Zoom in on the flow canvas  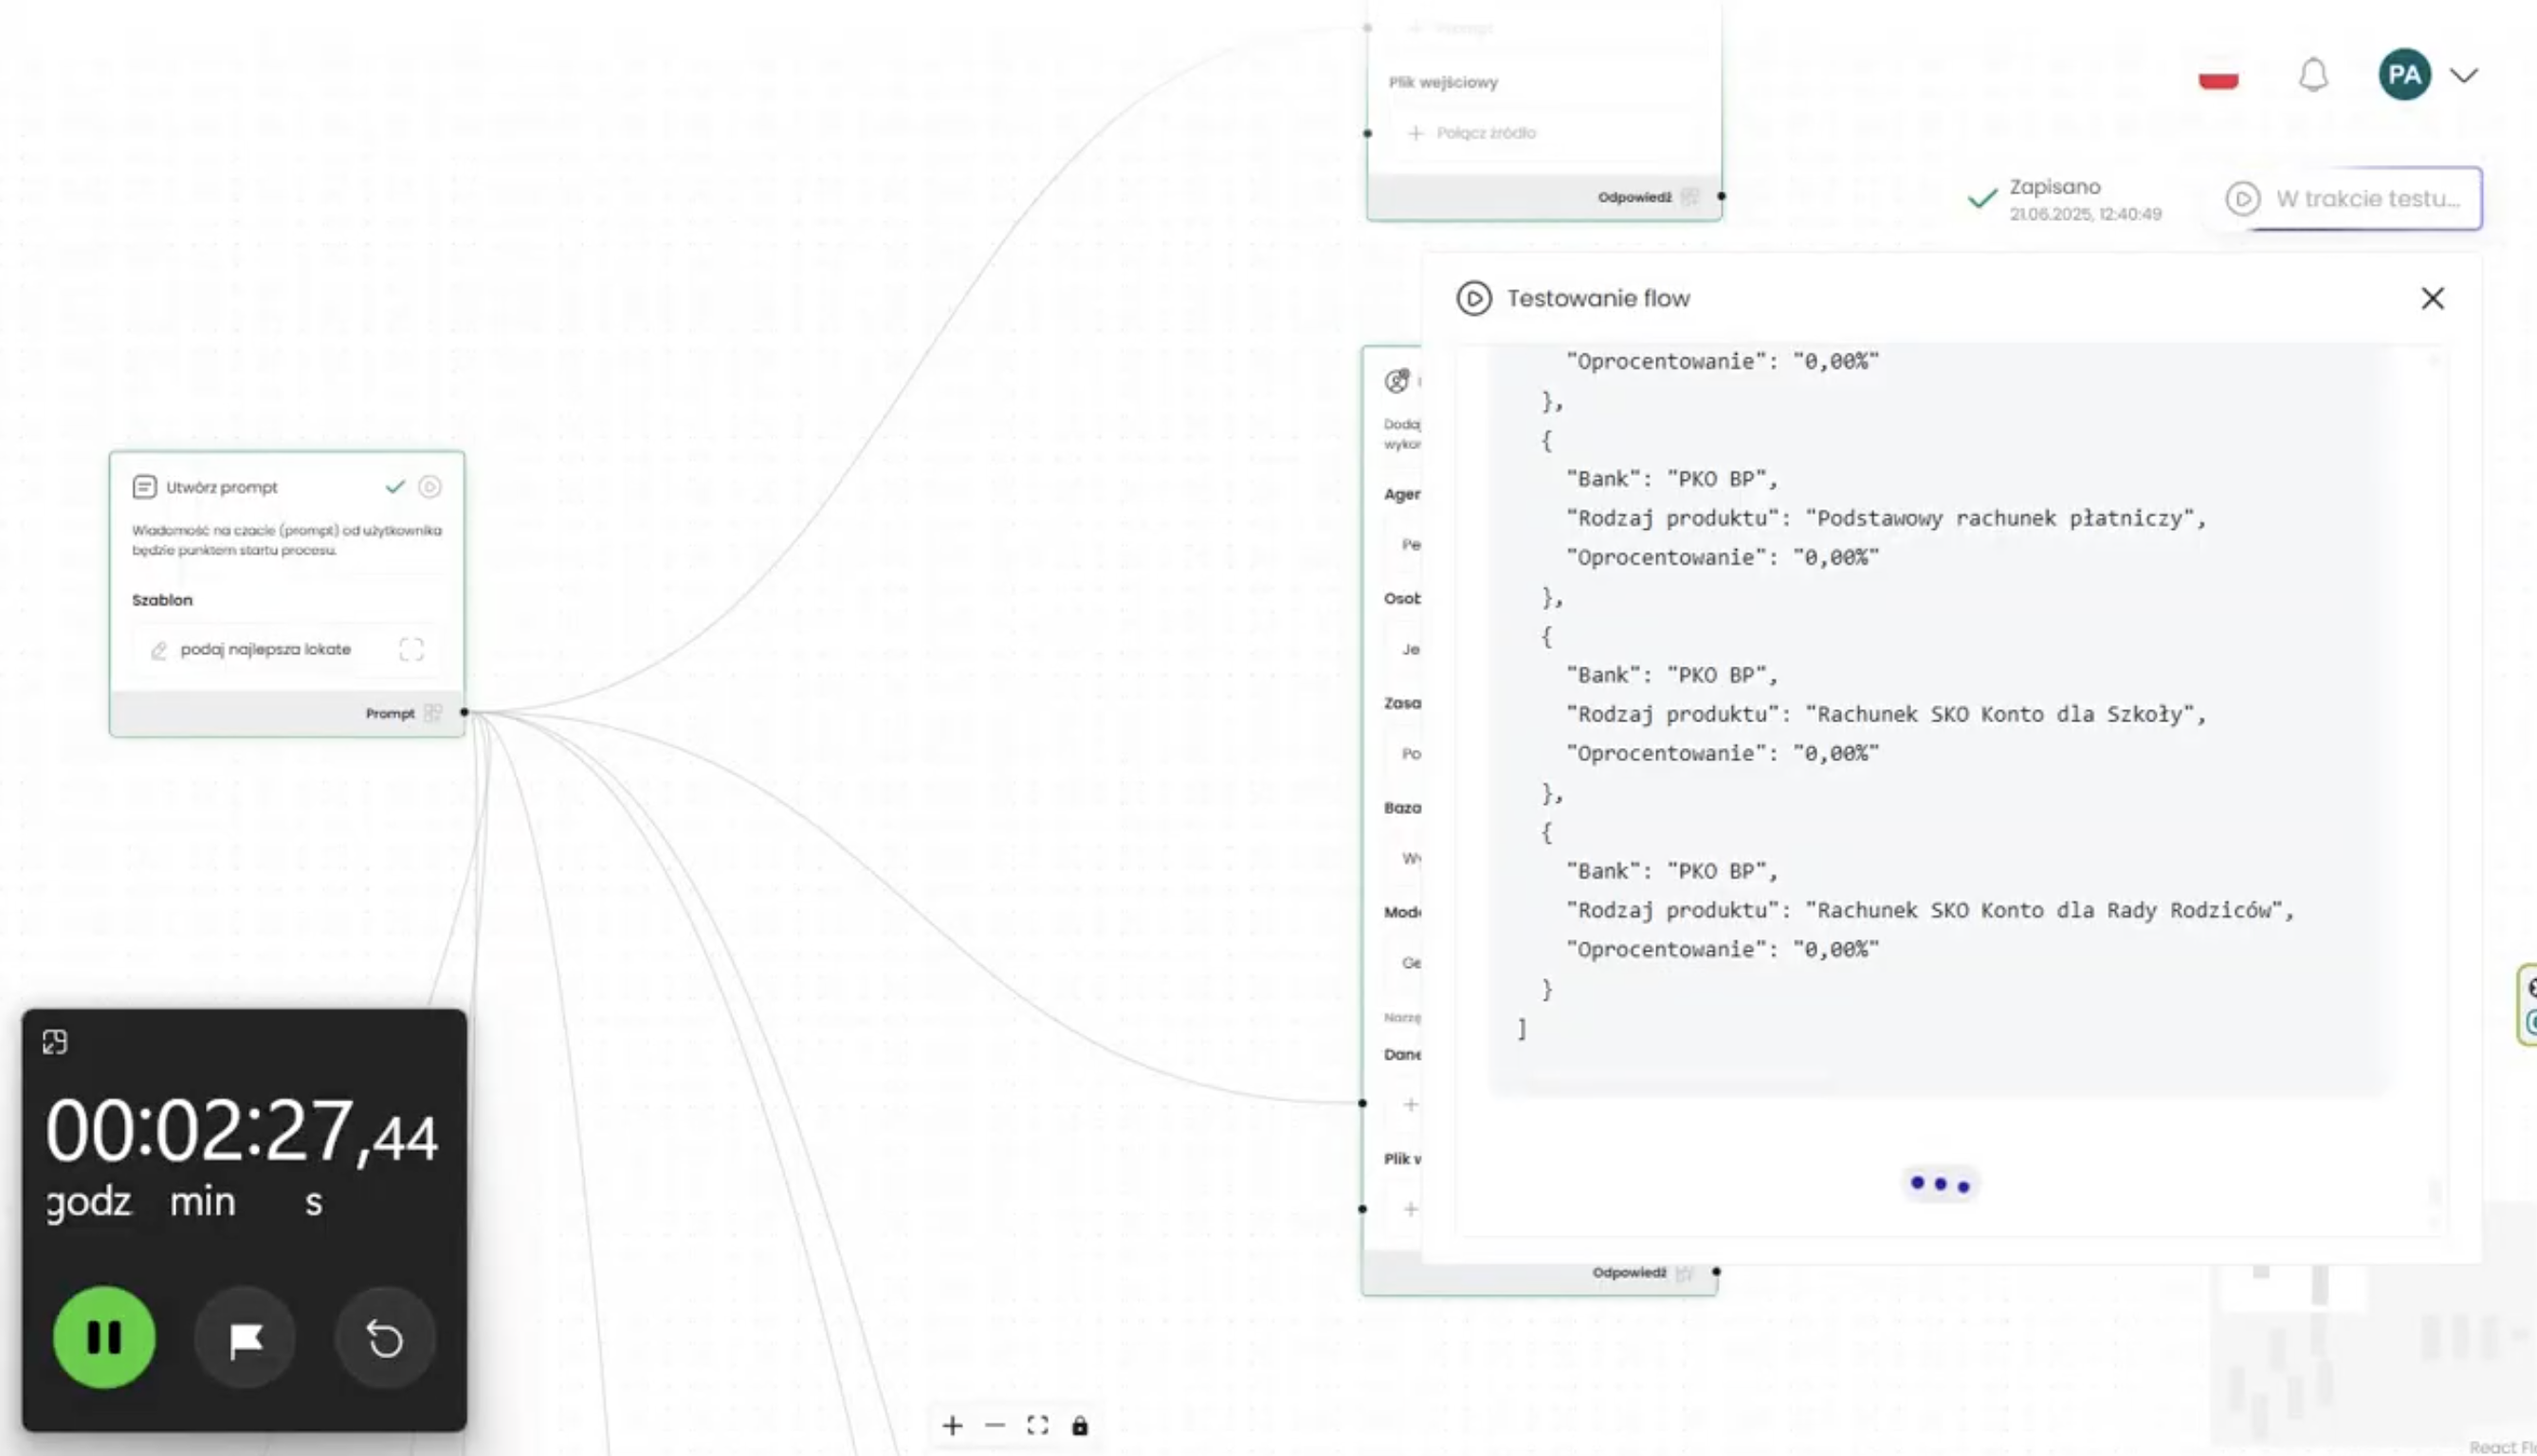952,1425
